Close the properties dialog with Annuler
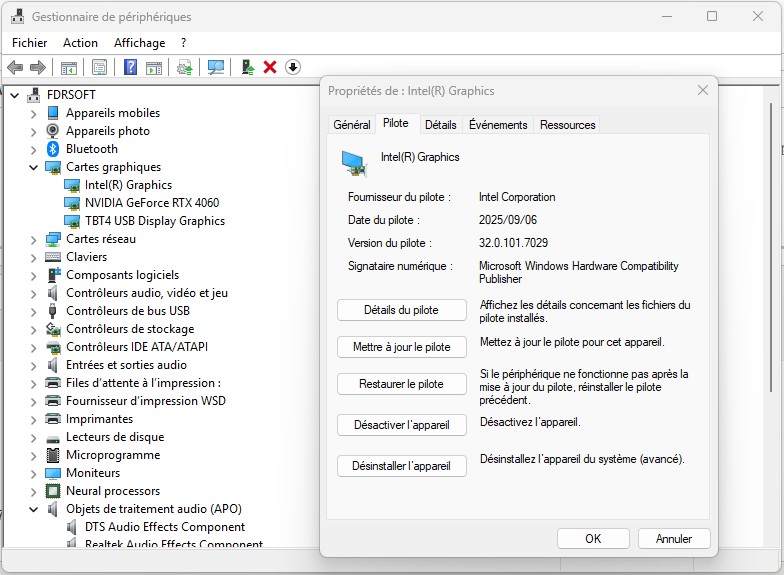 tap(673, 538)
